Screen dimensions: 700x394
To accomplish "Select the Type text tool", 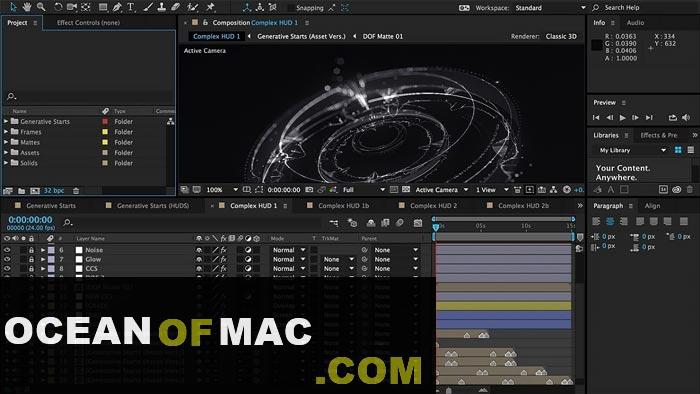I will point(131,7).
